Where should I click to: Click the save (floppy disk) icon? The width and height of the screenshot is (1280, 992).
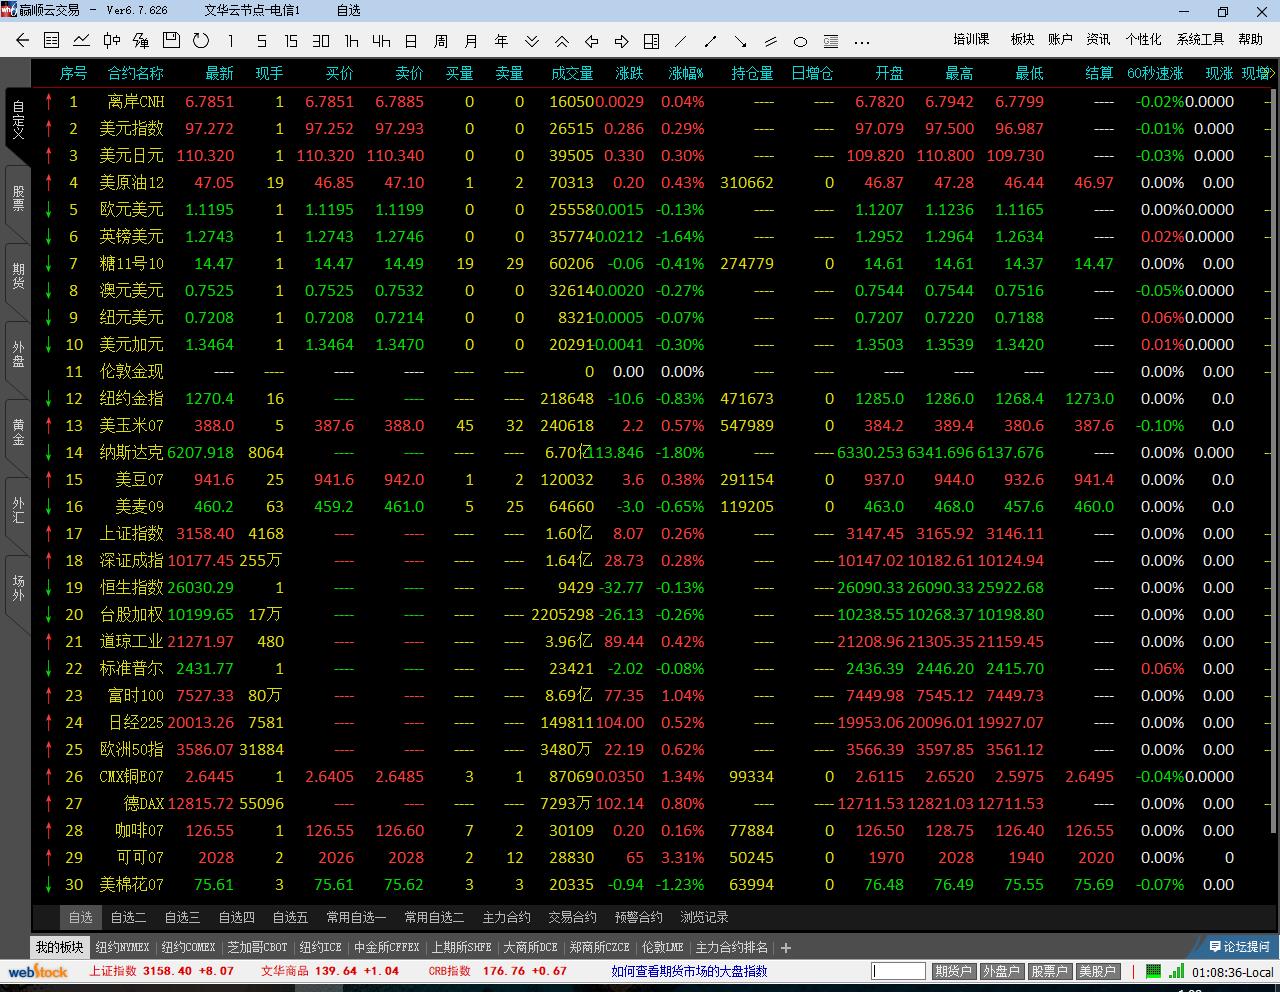point(171,41)
